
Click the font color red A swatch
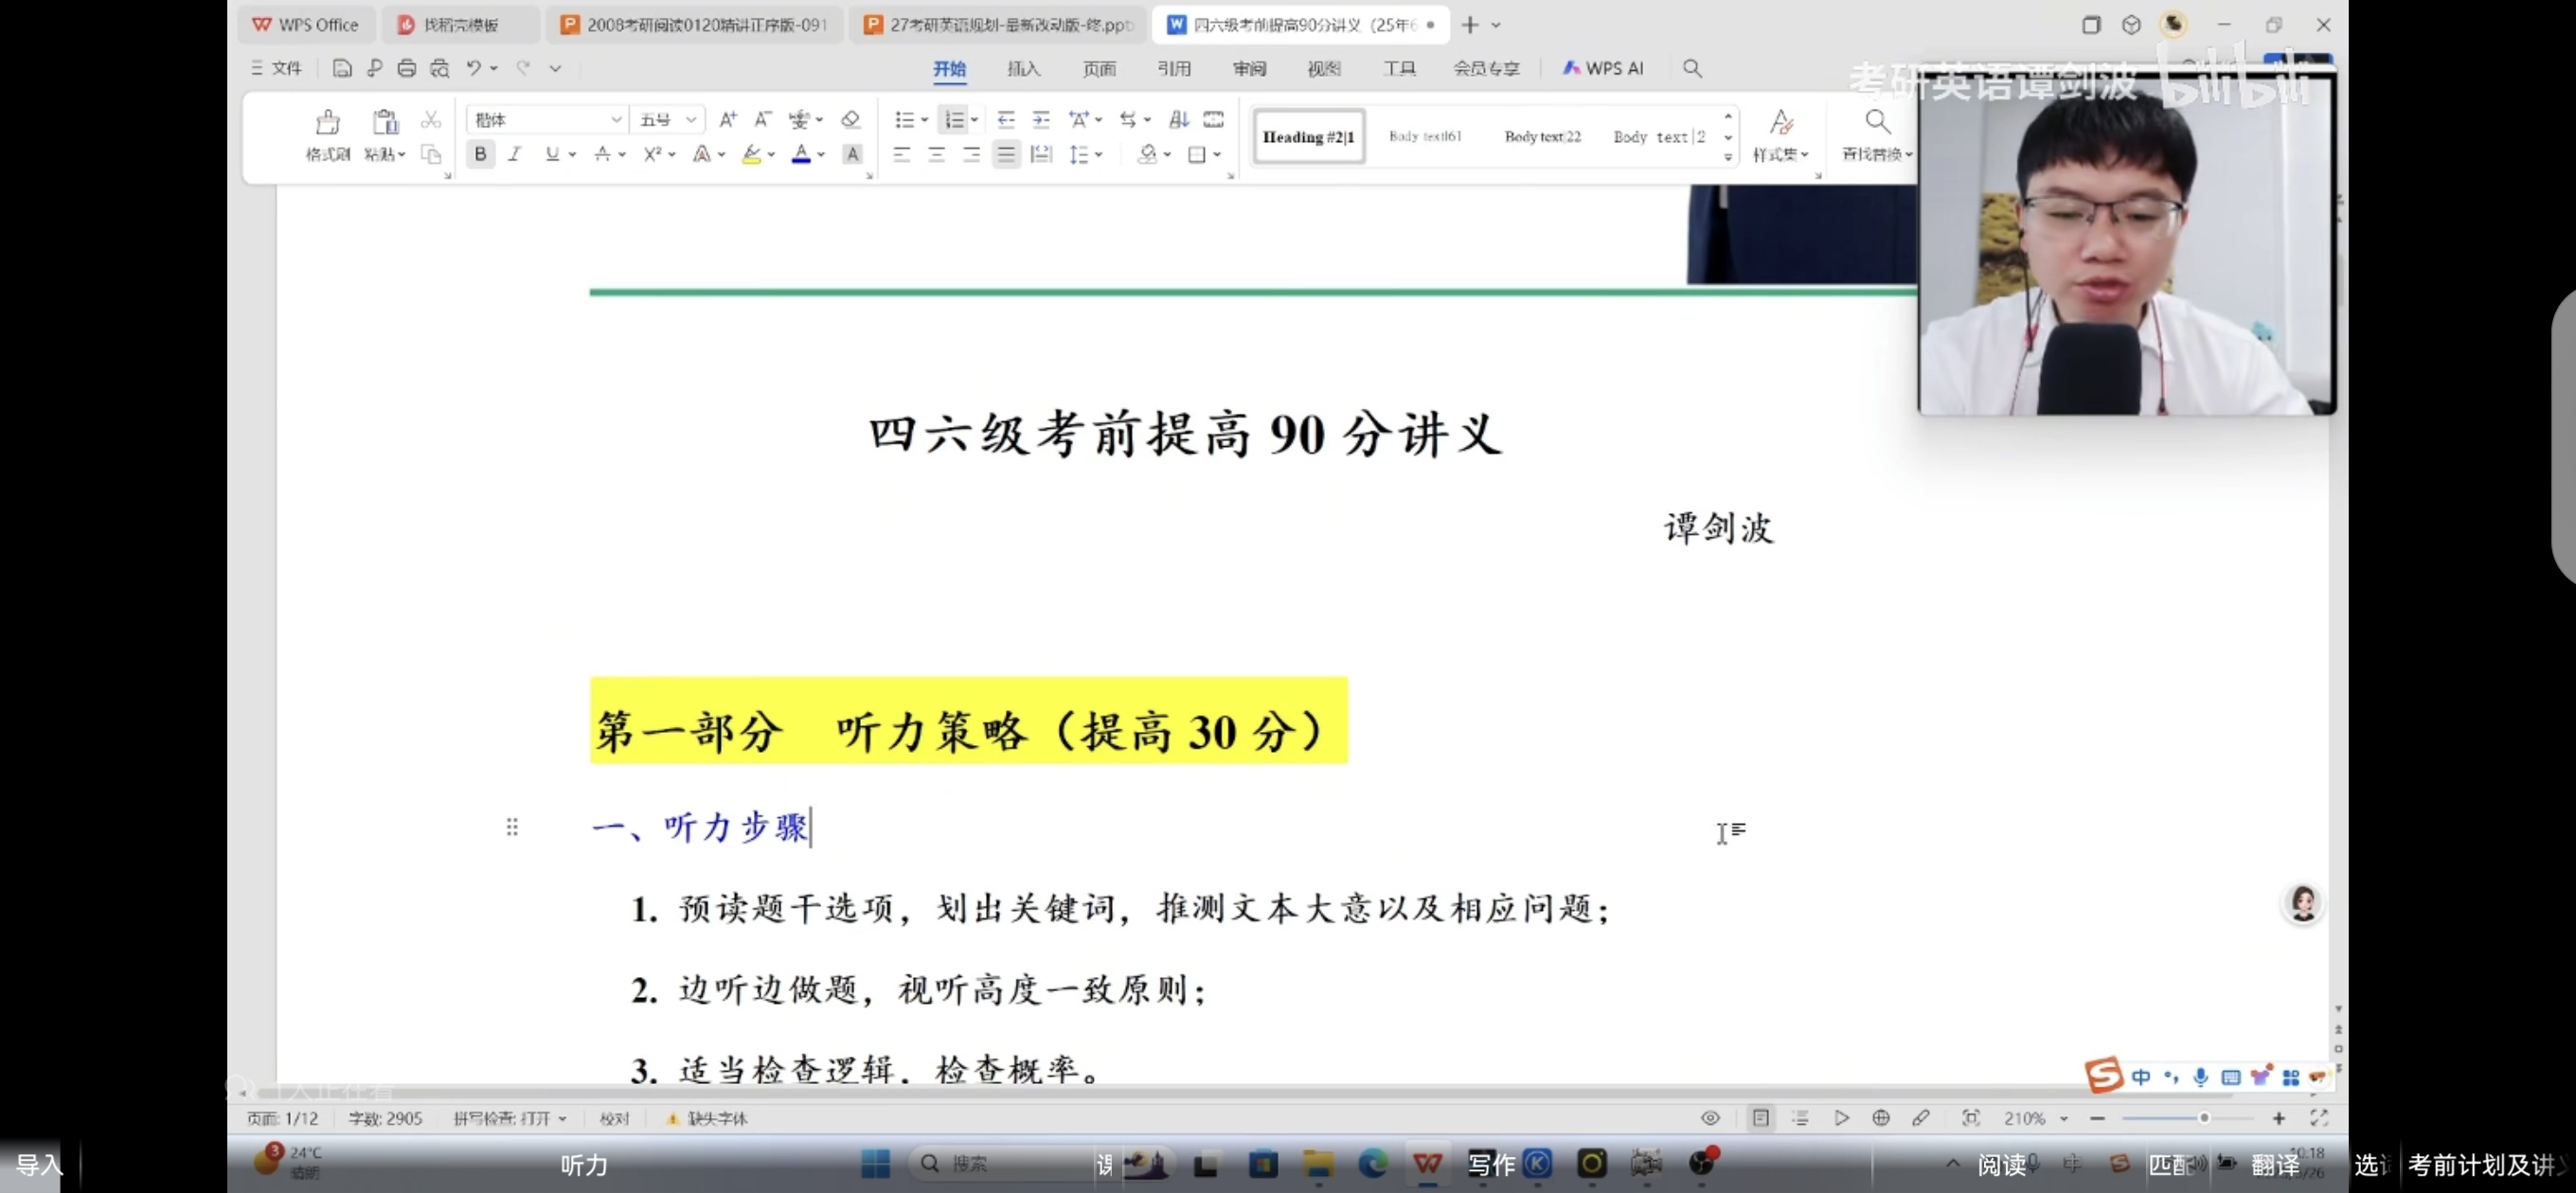(x=801, y=154)
